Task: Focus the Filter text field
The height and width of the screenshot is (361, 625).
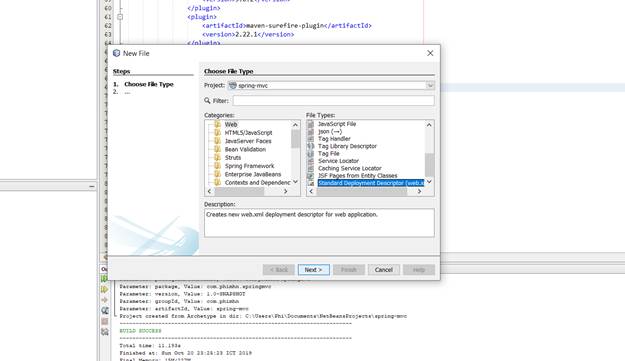Action: point(334,101)
